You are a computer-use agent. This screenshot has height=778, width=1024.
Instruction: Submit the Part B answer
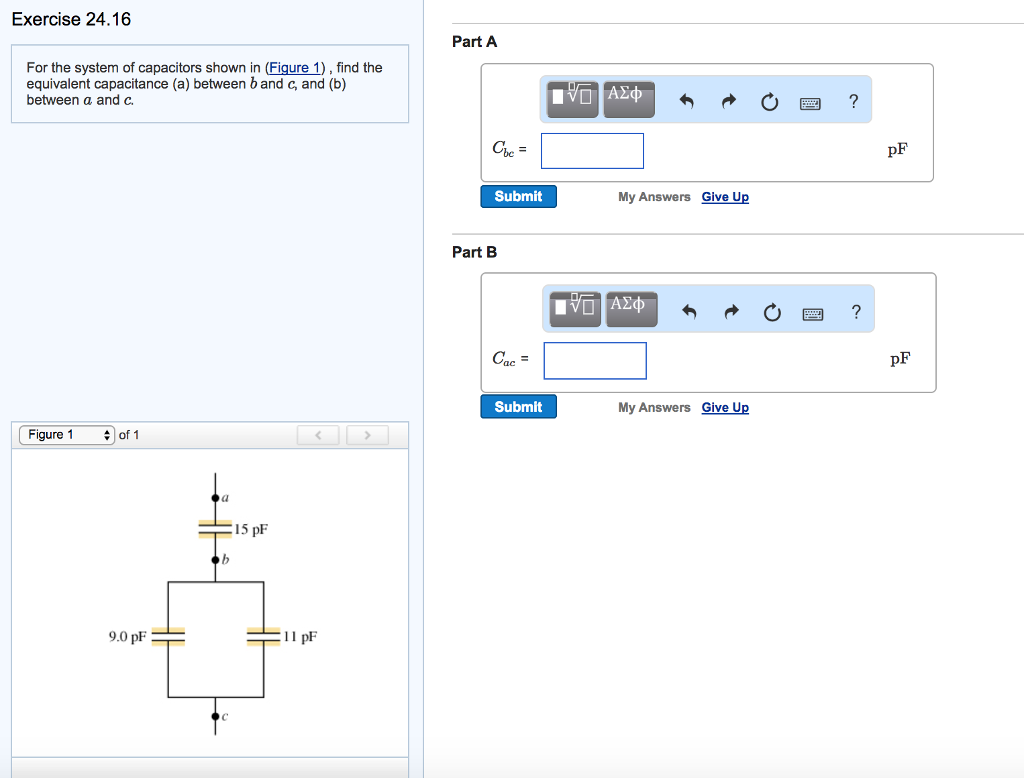pos(518,406)
